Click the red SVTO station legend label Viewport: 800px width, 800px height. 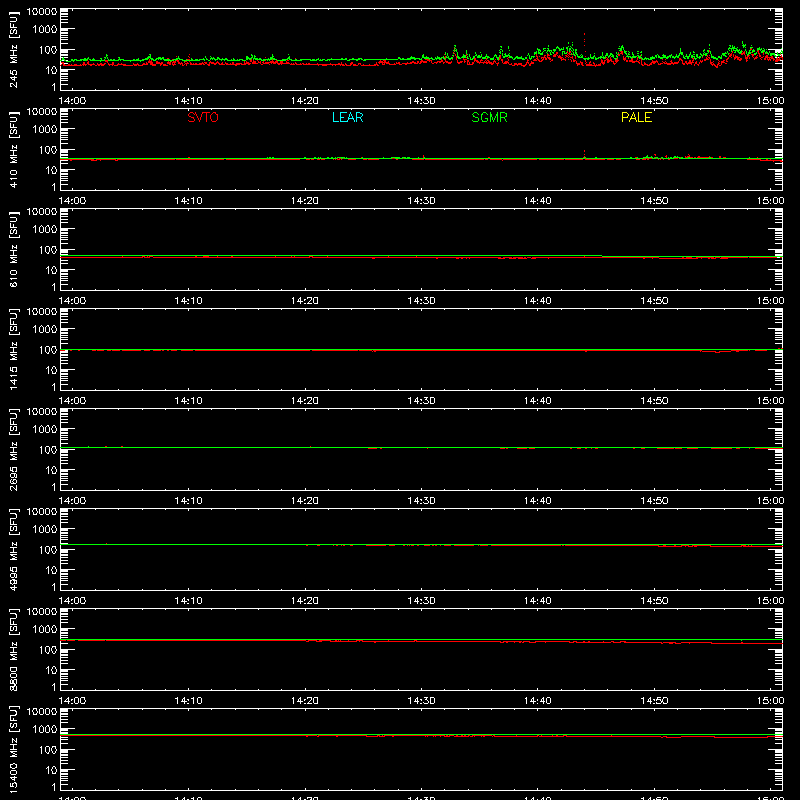point(203,117)
